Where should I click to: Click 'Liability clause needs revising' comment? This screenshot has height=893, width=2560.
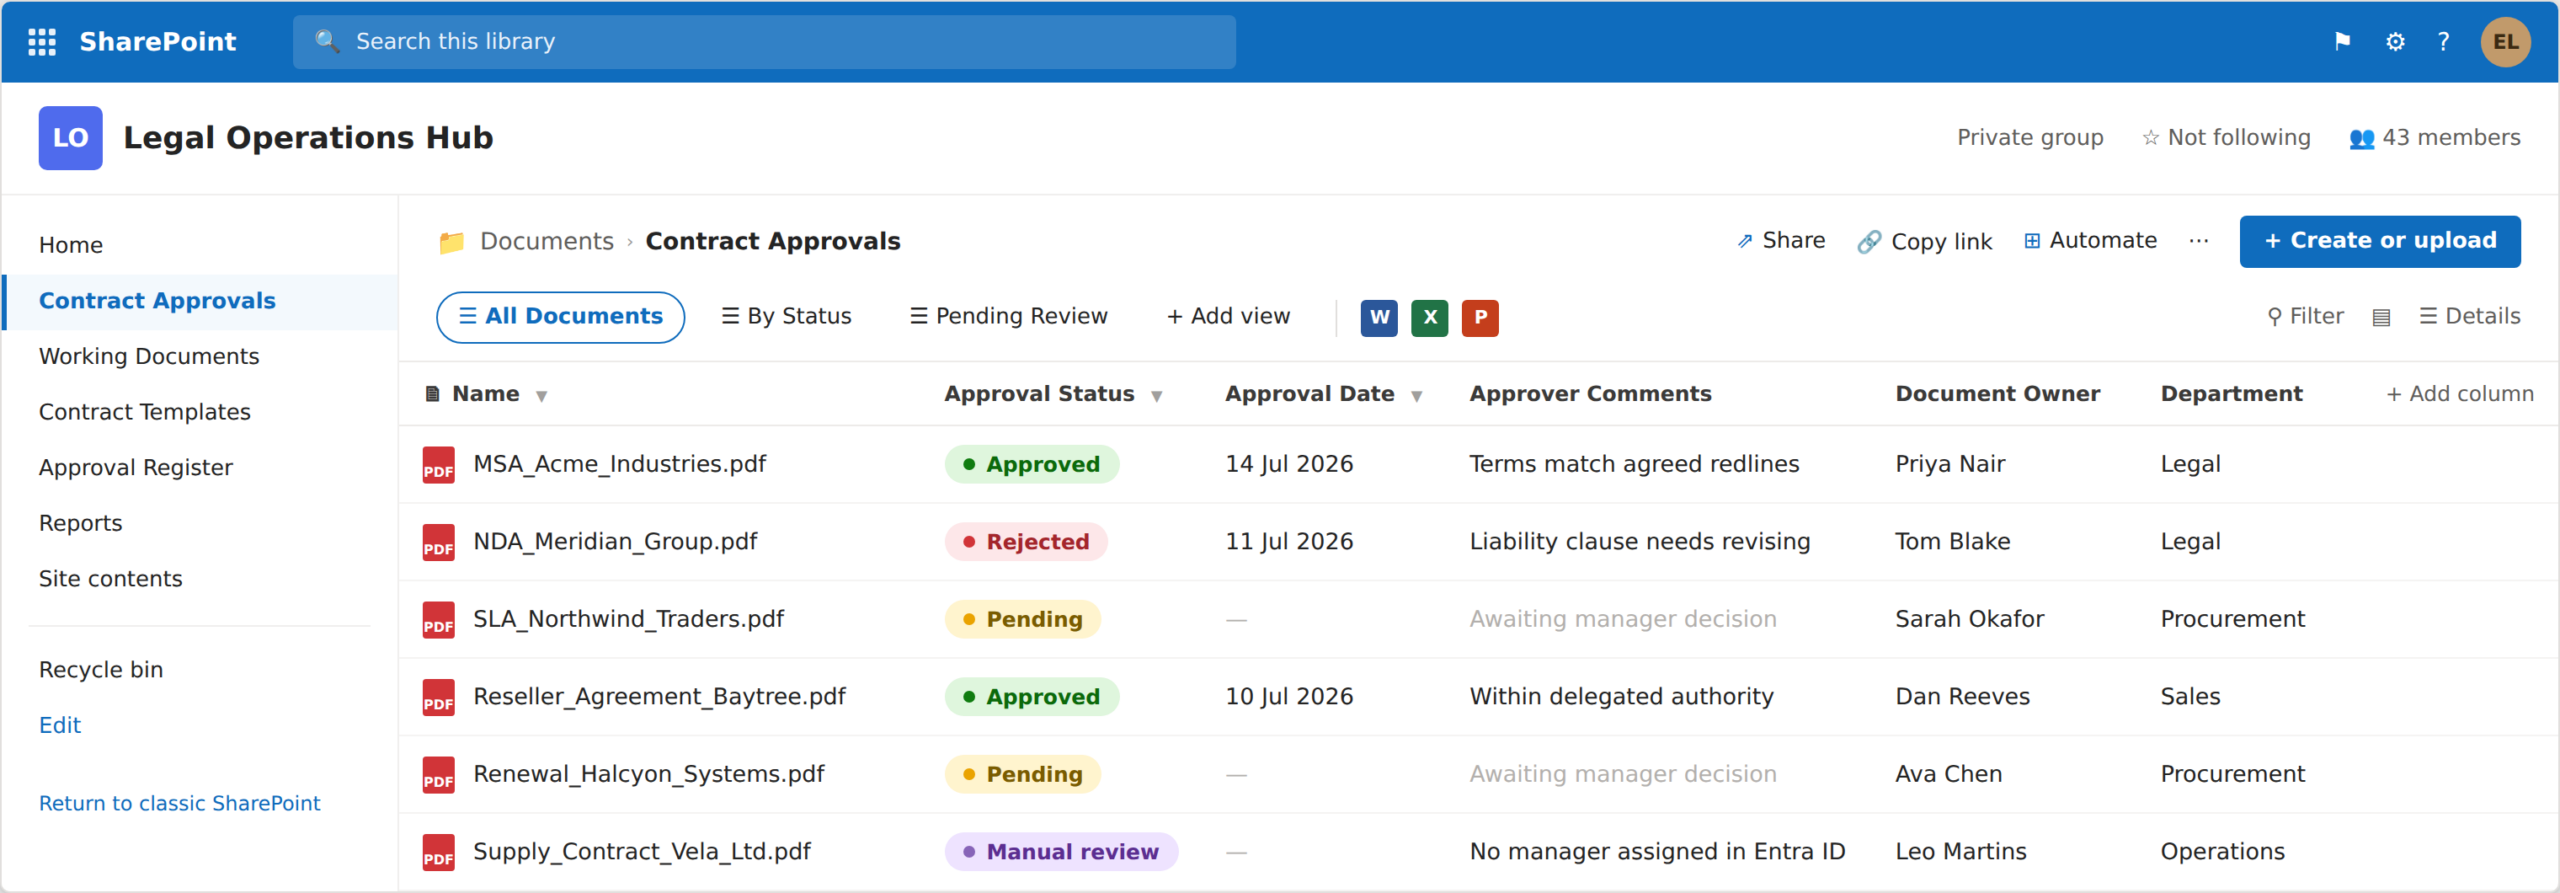(1640, 542)
